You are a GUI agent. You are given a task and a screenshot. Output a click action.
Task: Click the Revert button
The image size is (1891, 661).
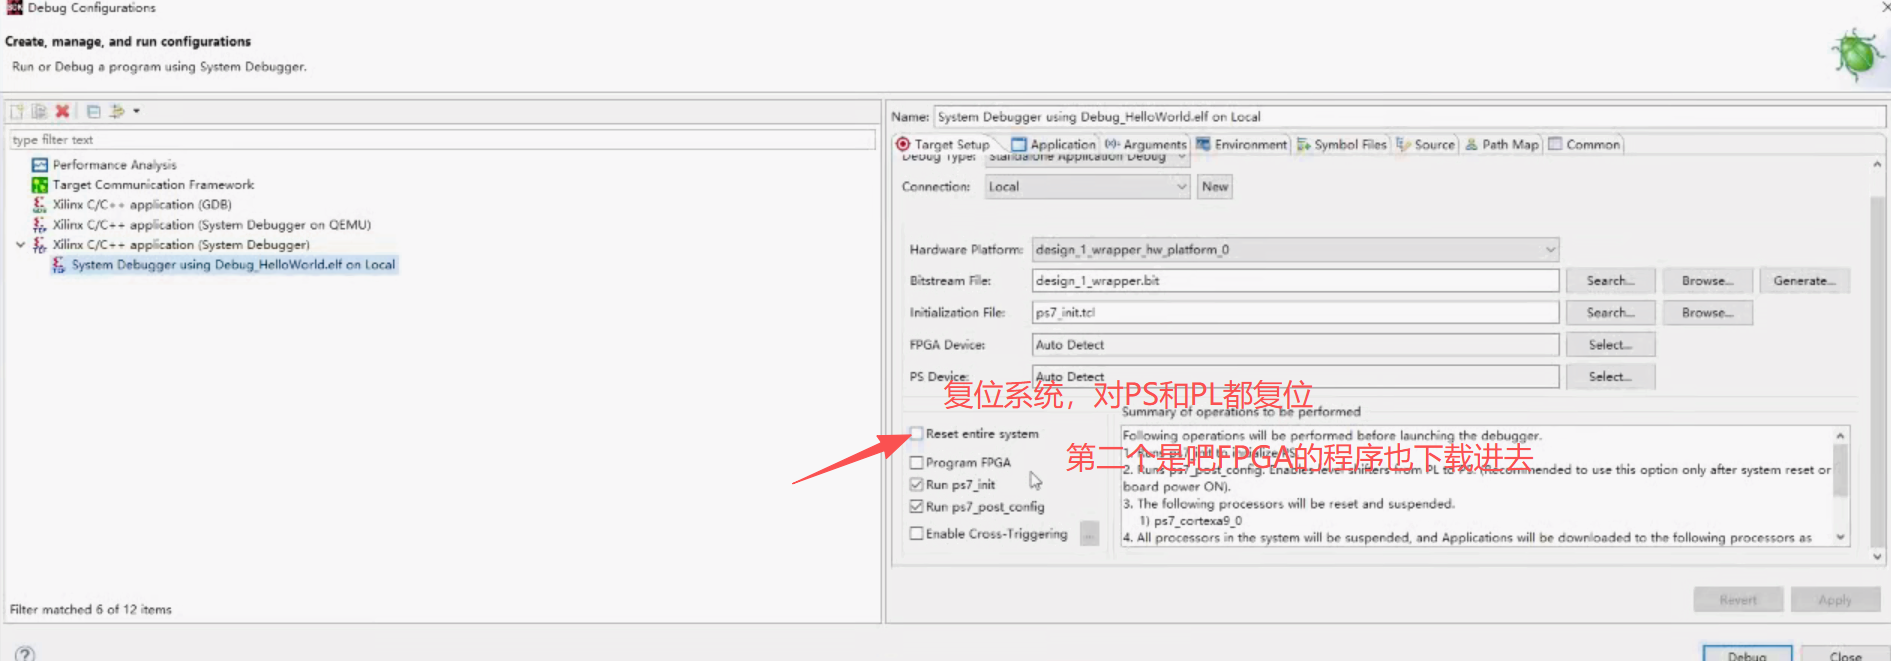coord(1738,600)
